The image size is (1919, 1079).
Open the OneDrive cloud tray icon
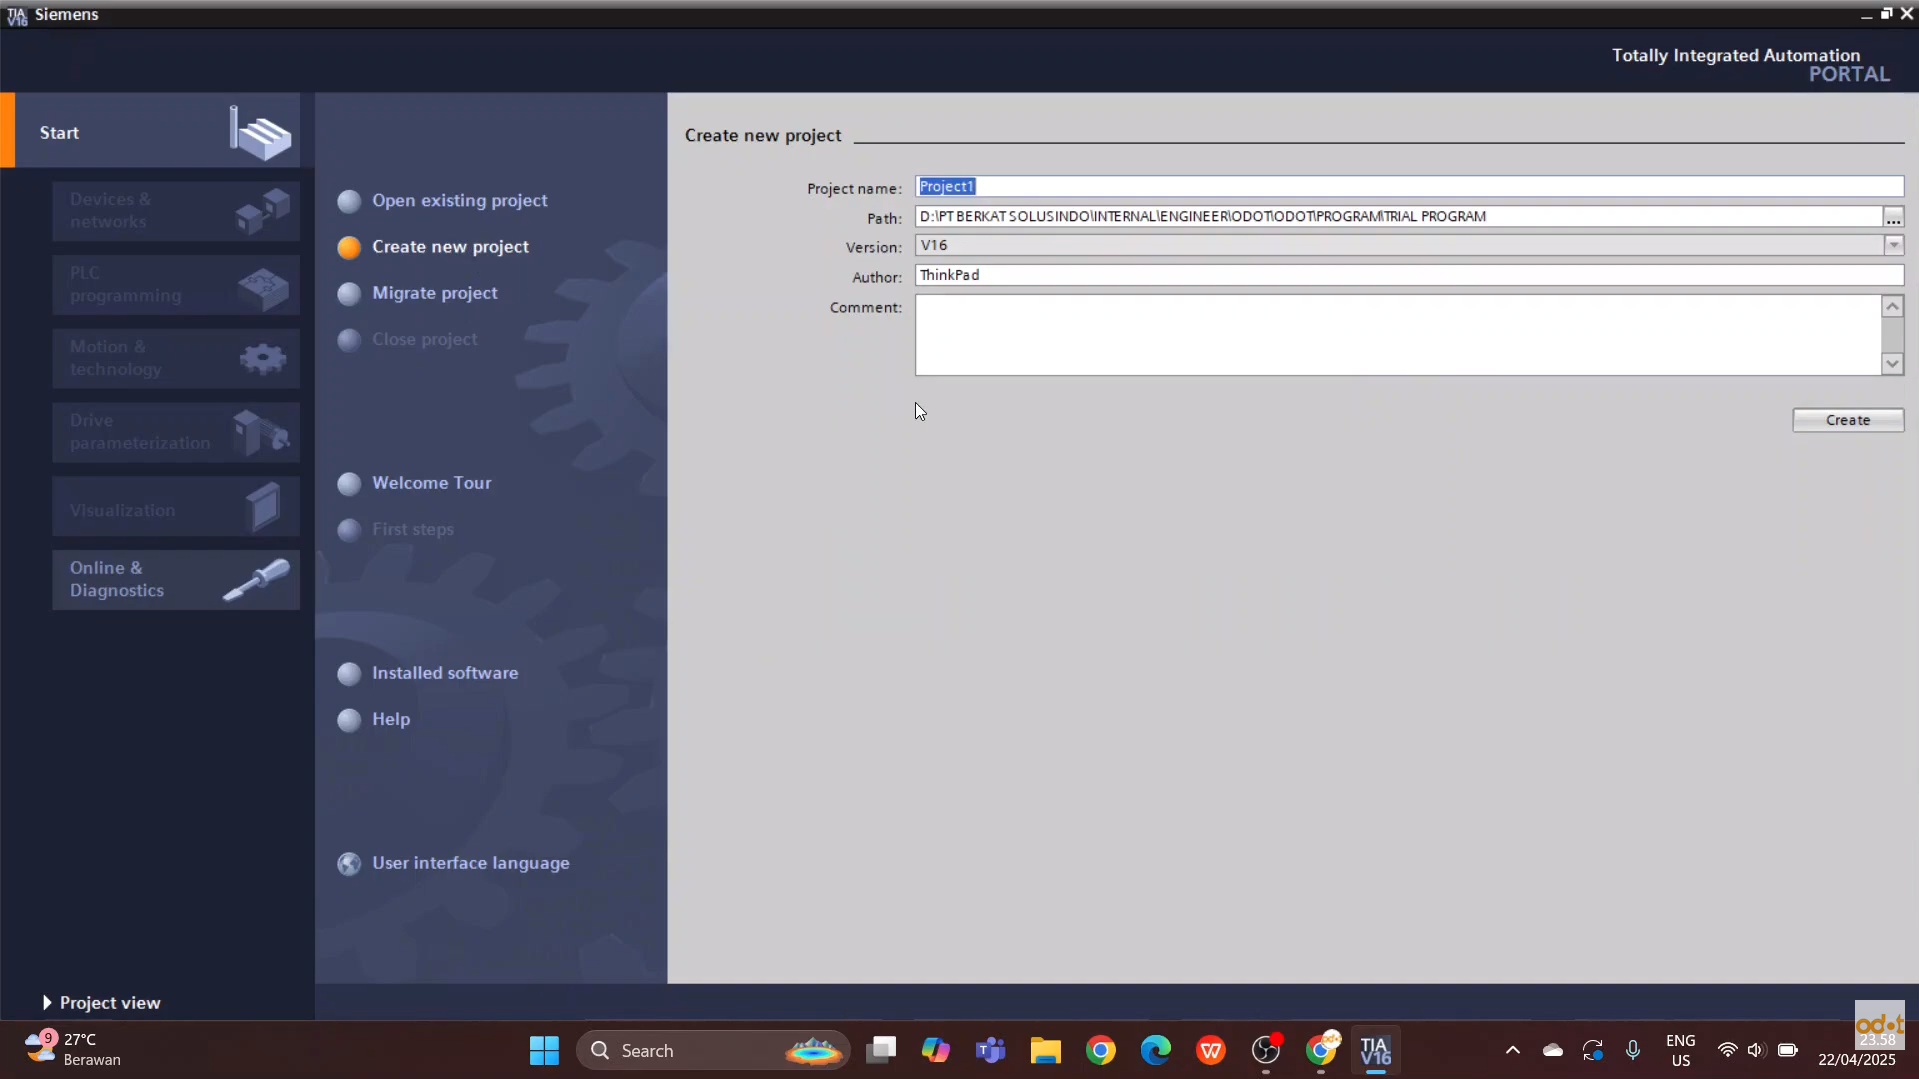click(x=1553, y=1051)
